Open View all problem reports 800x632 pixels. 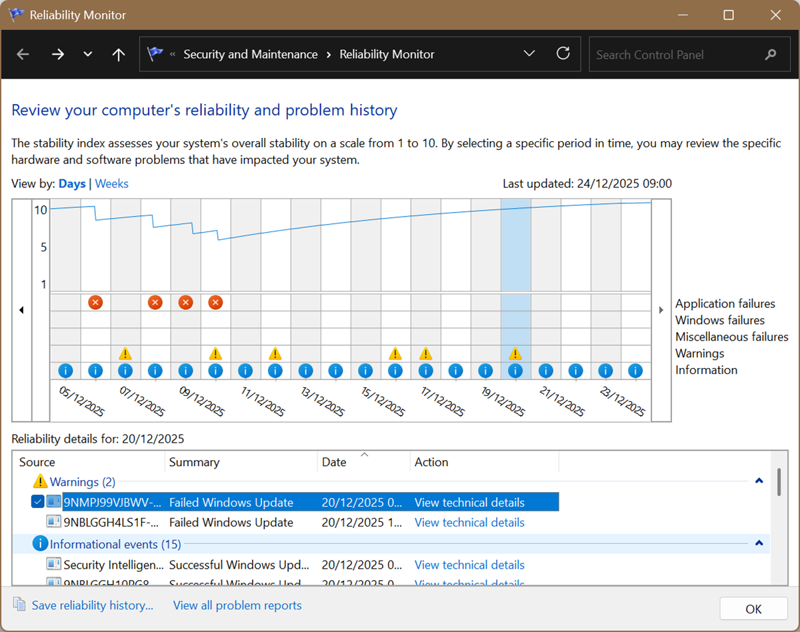point(237,605)
